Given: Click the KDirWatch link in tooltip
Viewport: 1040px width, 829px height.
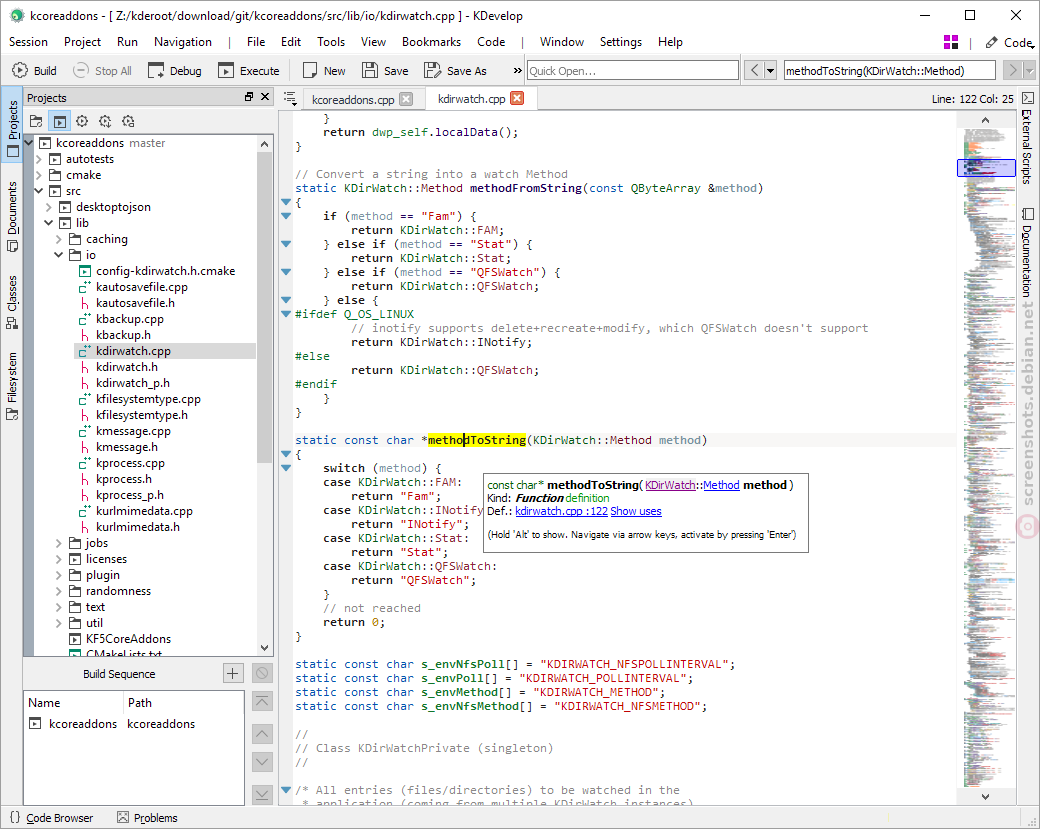Looking at the screenshot, I should click(x=670, y=485).
